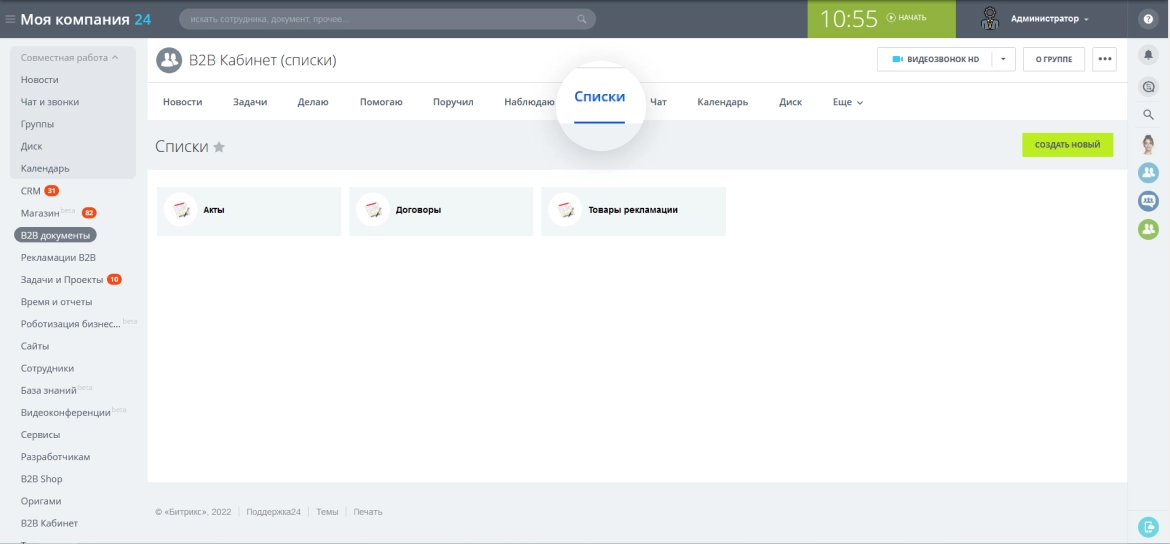Click the star next to Списки heading
Screen dimensions: 1170x544
[219, 147]
